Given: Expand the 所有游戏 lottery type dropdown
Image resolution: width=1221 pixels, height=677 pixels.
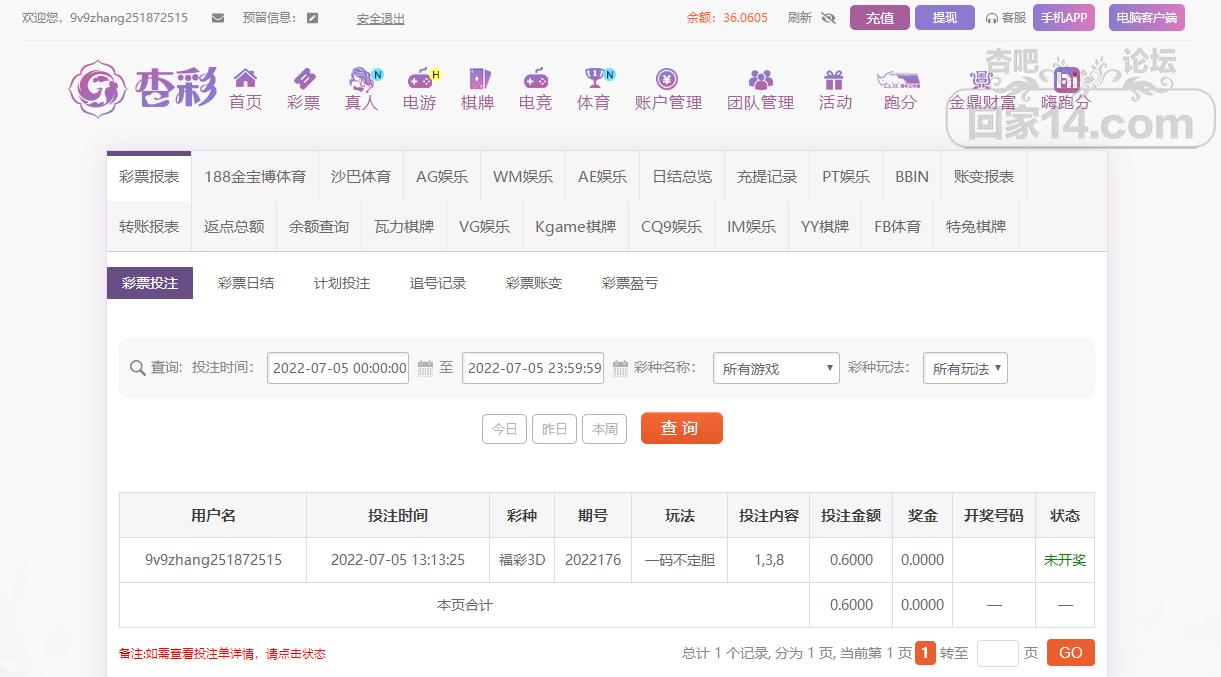Looking at the screenshot, I should [x=776, y=368].
